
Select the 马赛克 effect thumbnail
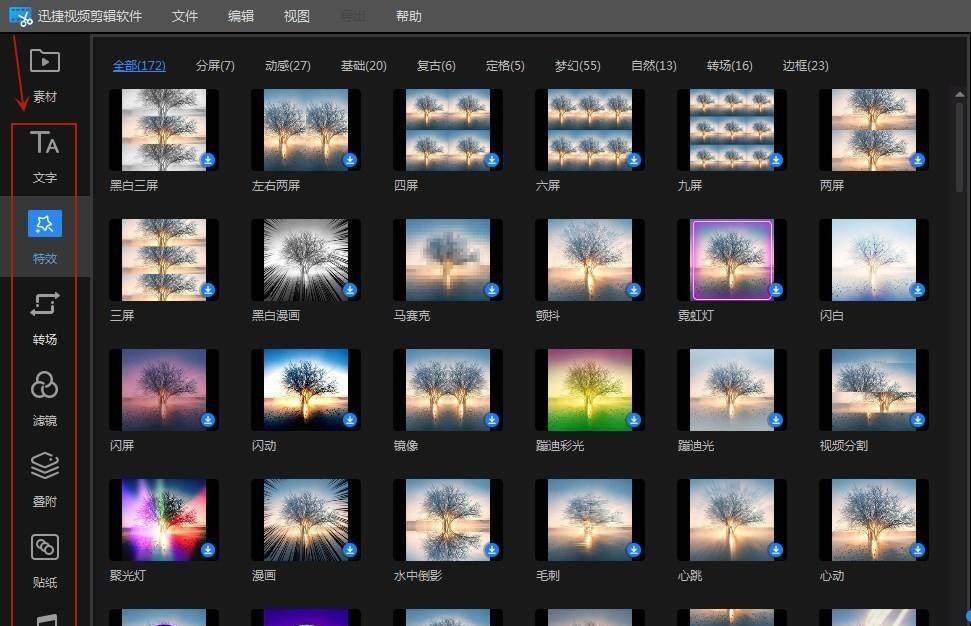pos(448,260)
